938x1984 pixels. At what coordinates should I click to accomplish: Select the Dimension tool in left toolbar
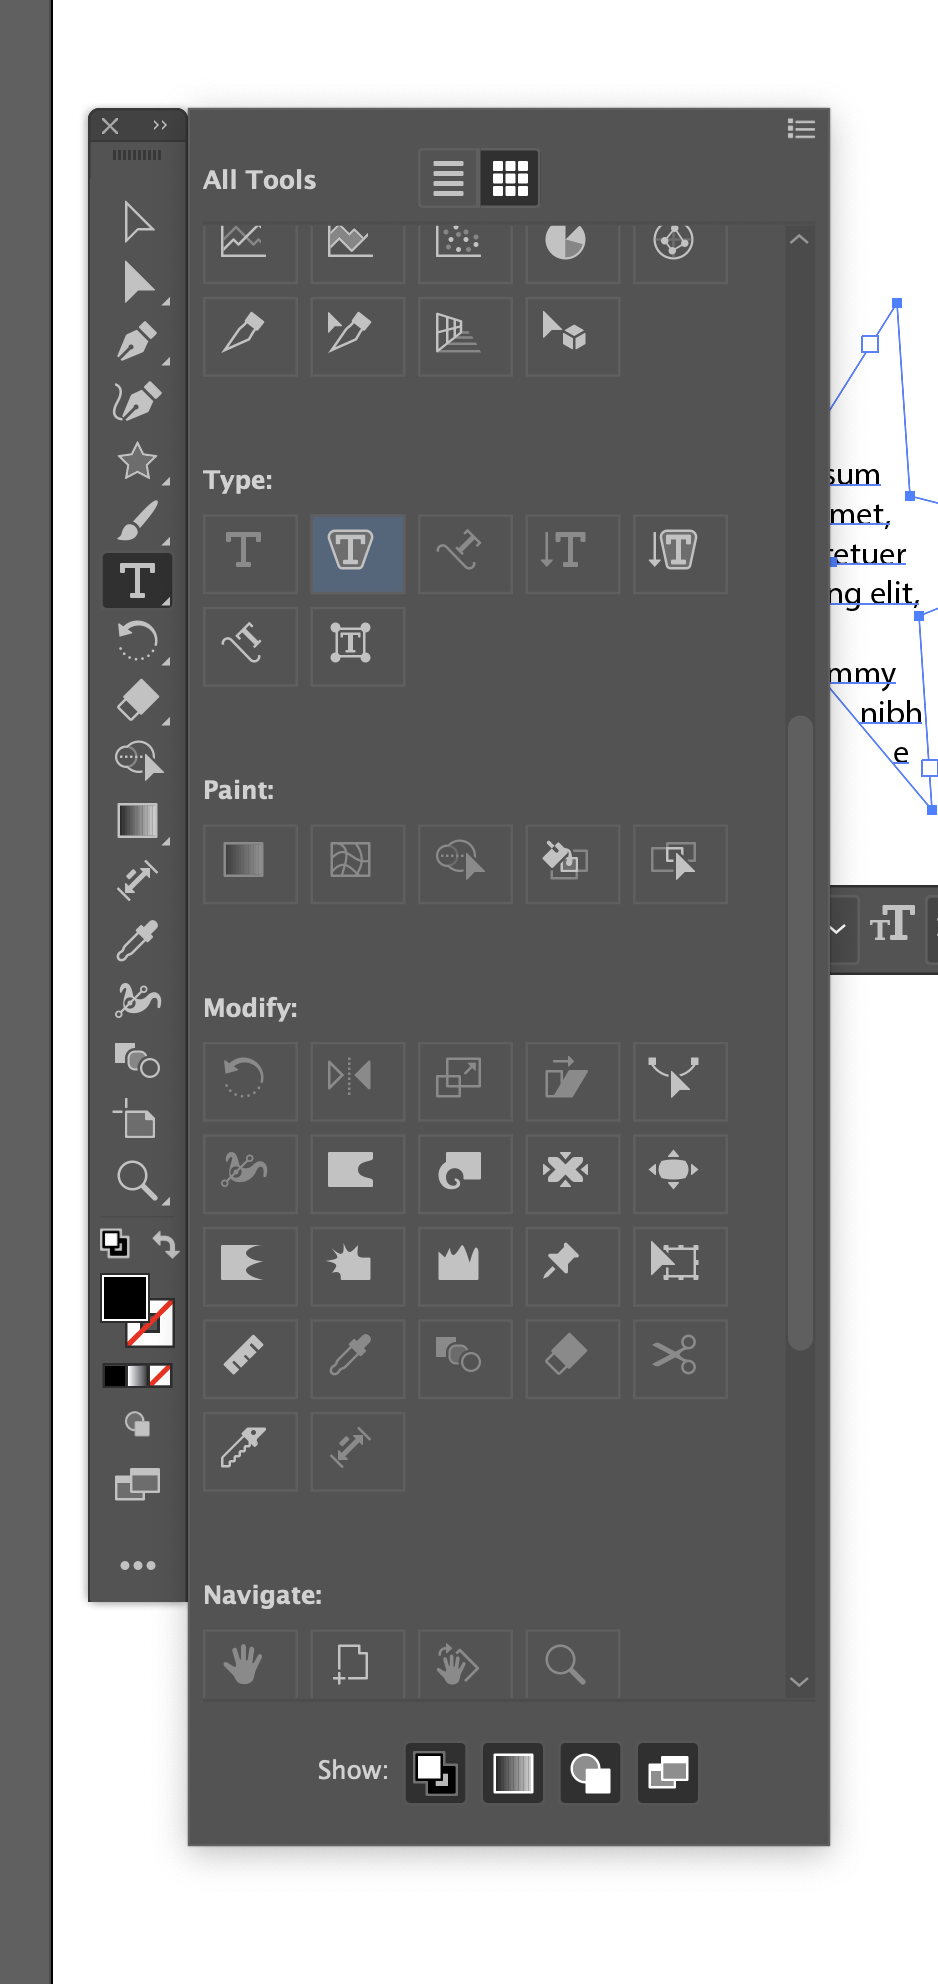tap(138, 880)
